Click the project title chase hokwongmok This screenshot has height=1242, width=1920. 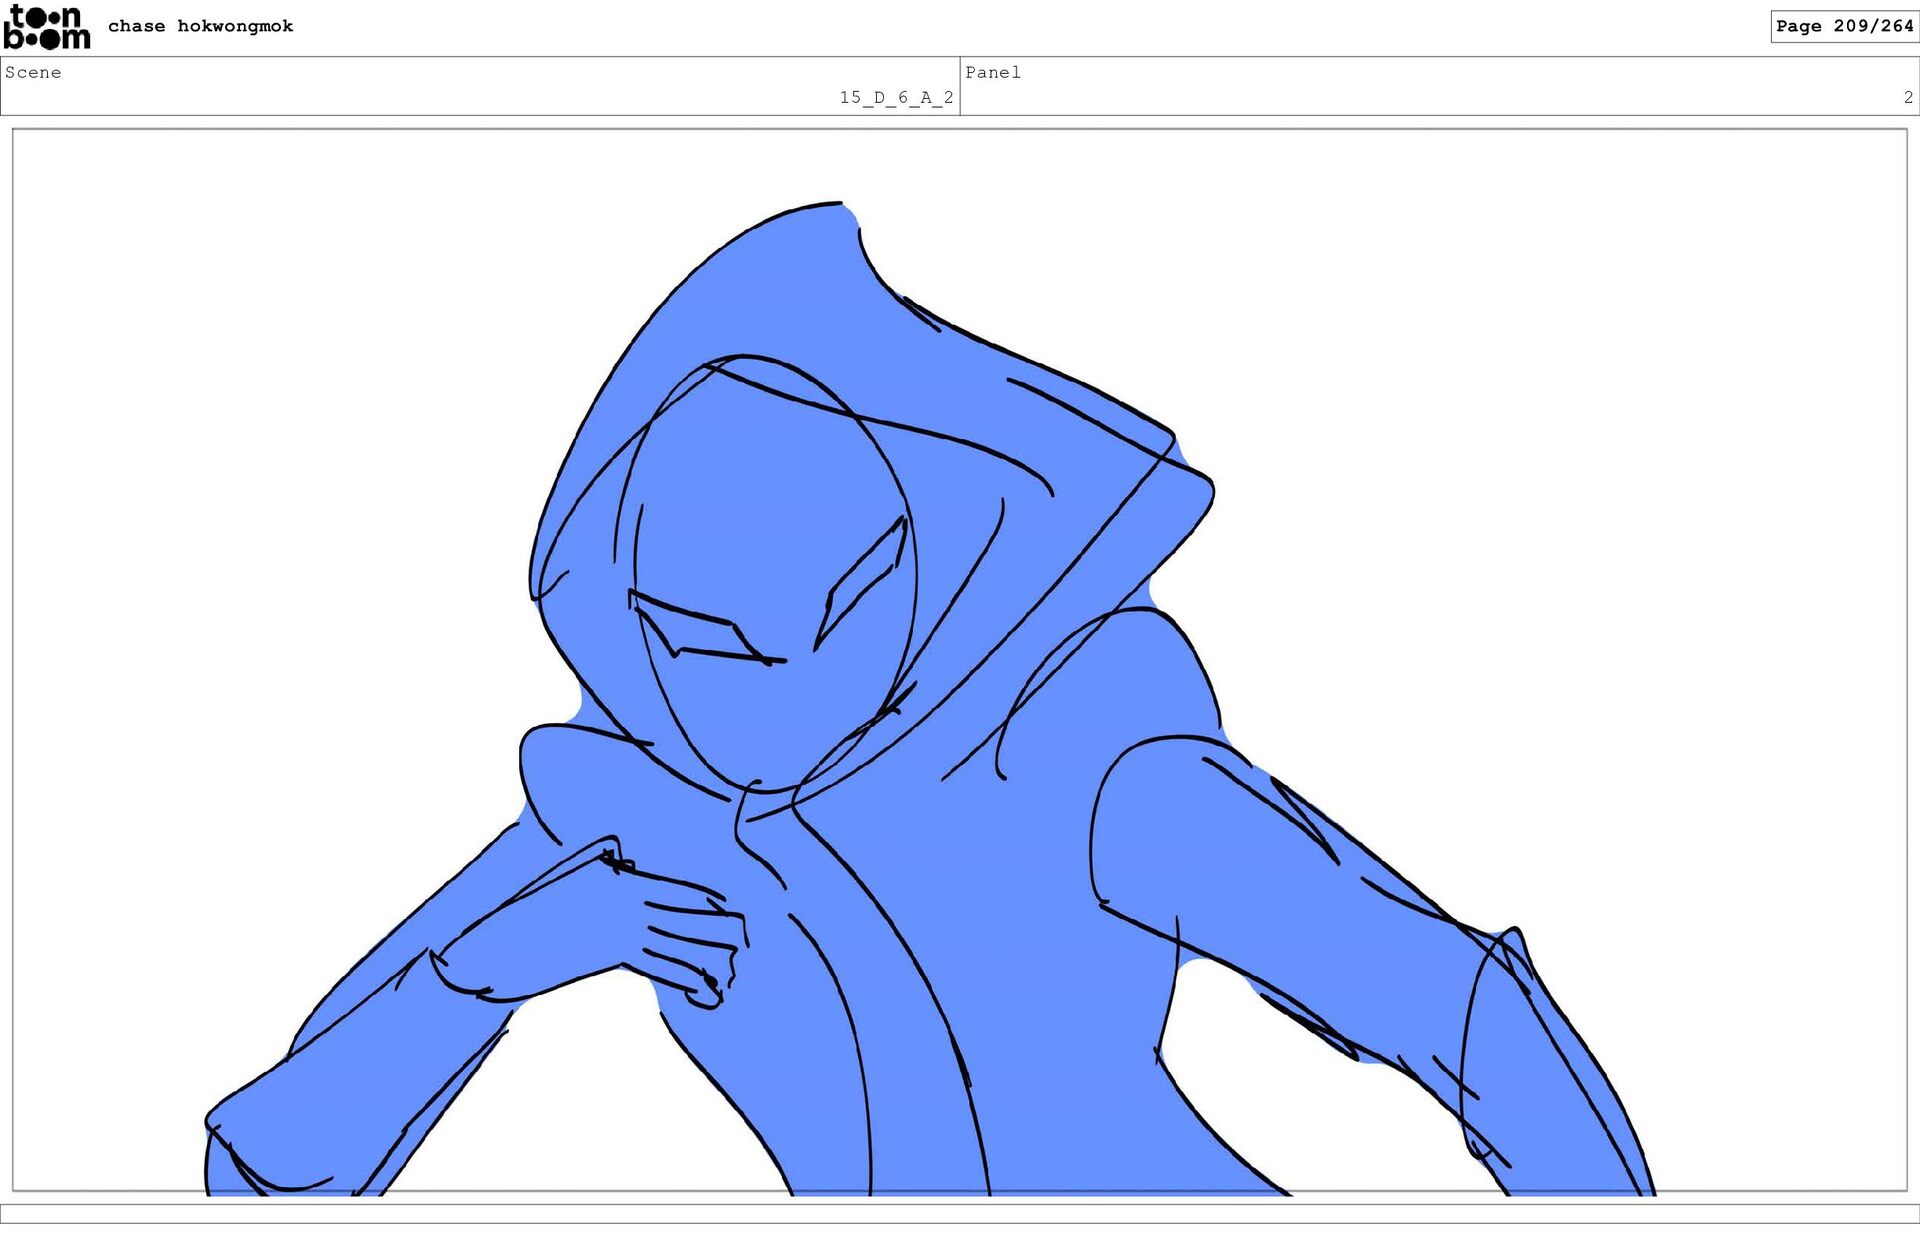click(x=200, y=26)
